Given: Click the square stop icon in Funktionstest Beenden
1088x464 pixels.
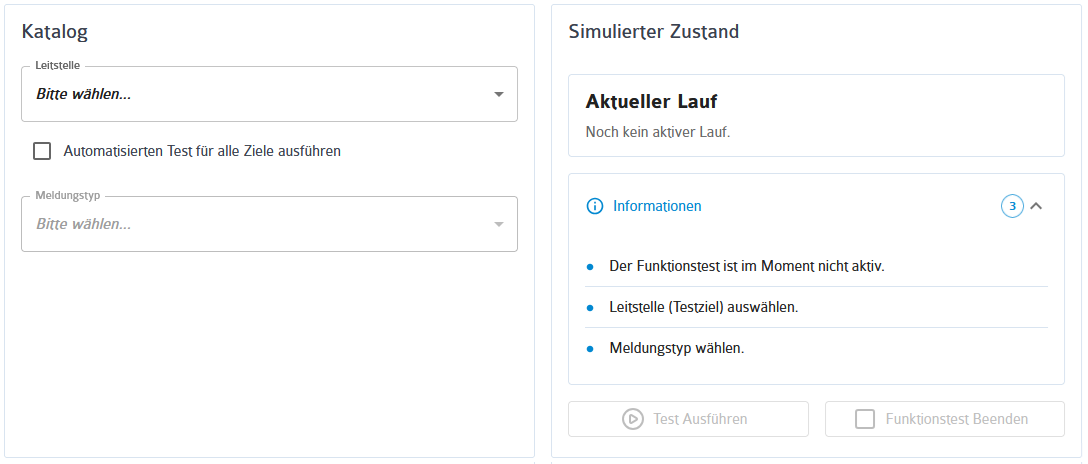Looking at the screenshot, I should [x=865, y=419].
